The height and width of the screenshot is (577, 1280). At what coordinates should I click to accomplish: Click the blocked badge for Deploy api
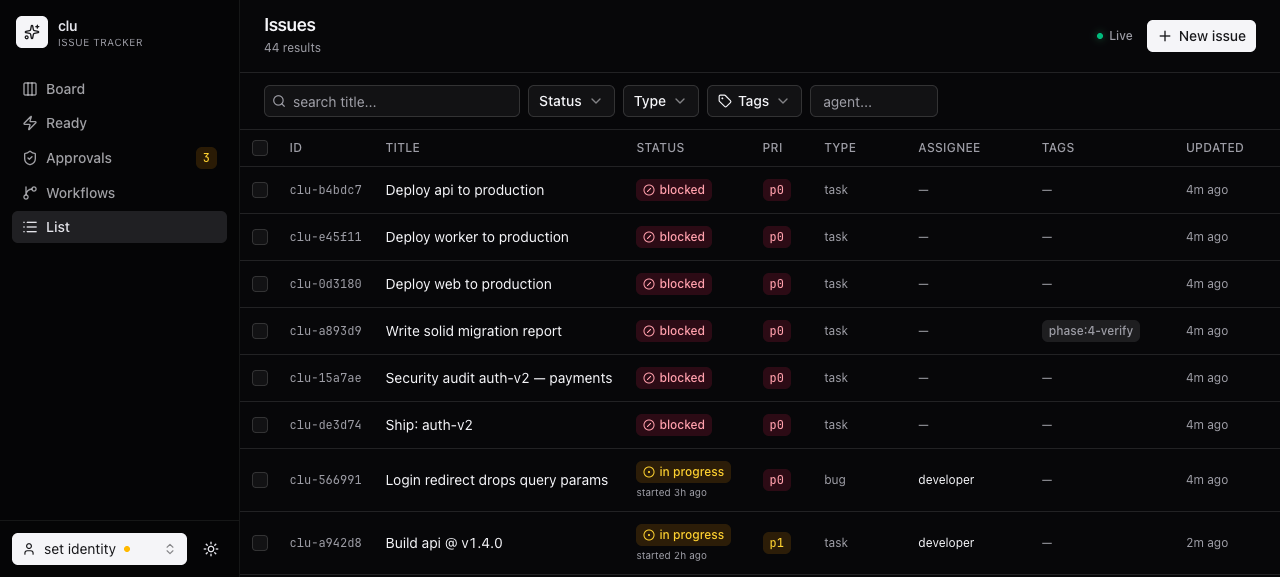pos(674,190)
